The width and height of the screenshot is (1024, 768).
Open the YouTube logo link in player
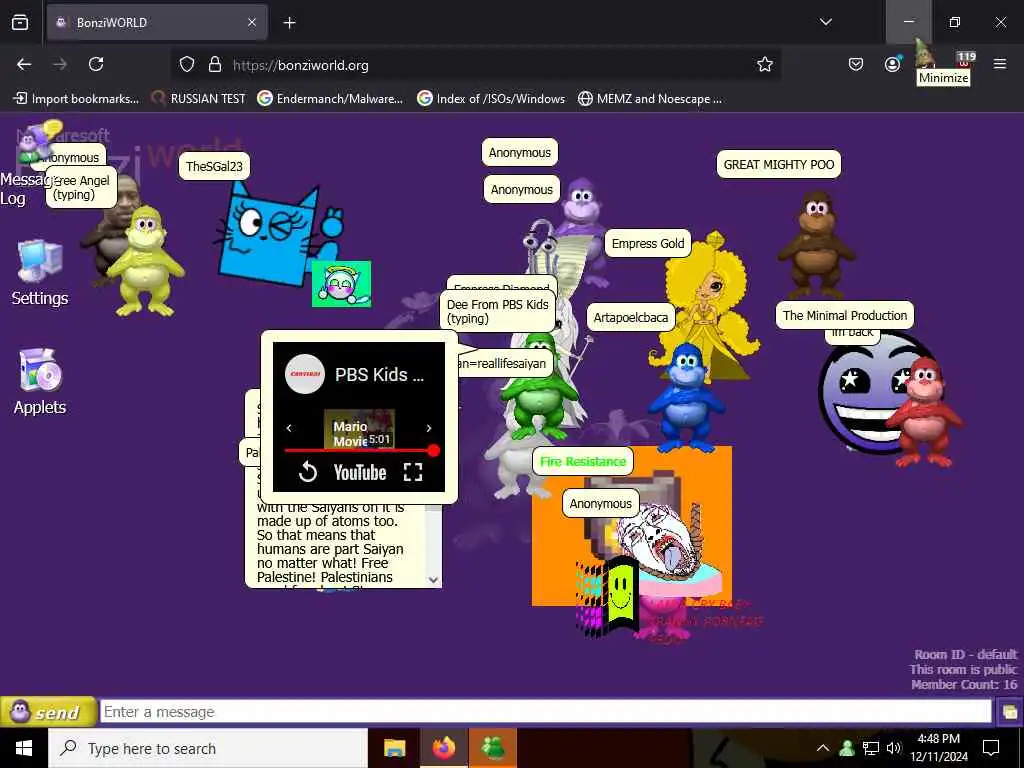pos(360,472)
